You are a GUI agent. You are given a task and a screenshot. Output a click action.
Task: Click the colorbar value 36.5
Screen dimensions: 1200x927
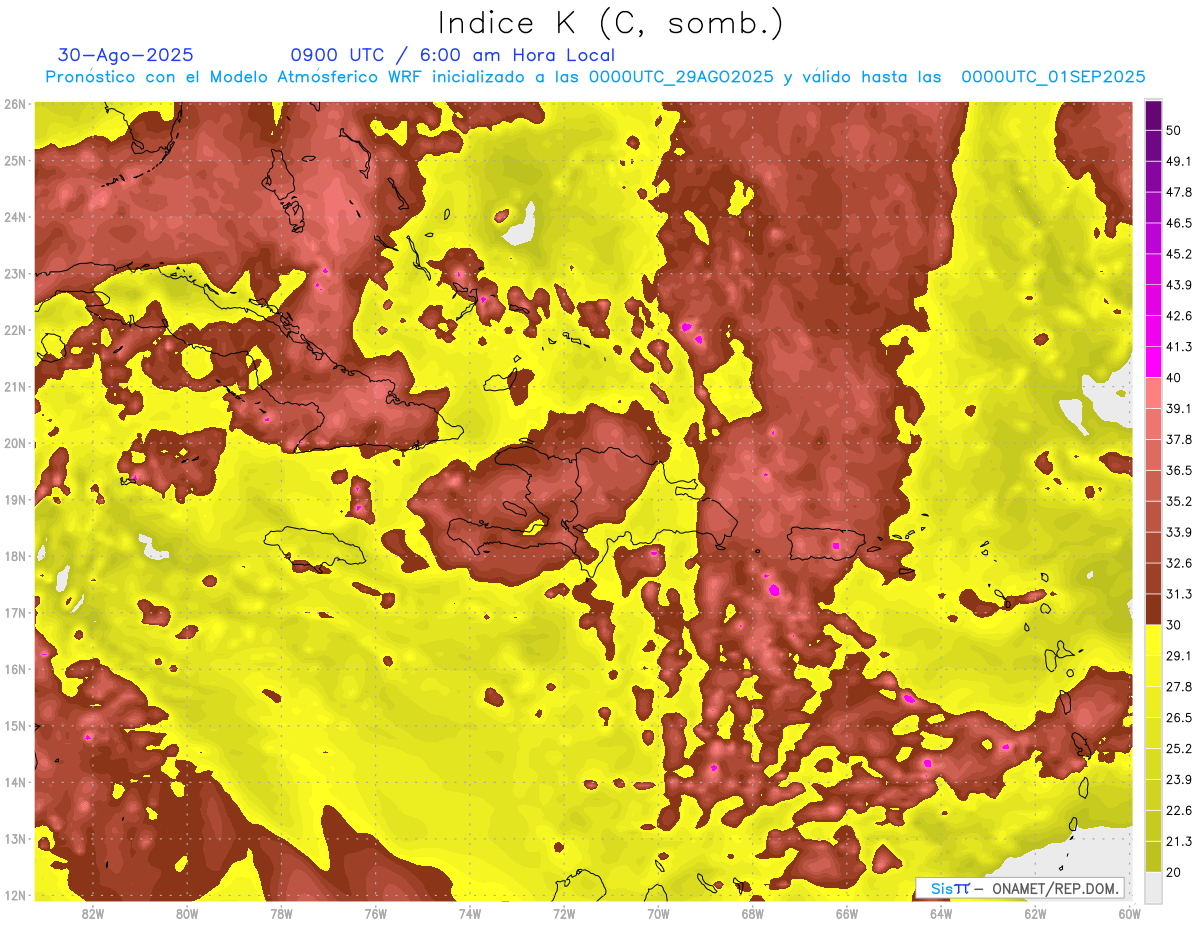click(x=1178, y=470)
